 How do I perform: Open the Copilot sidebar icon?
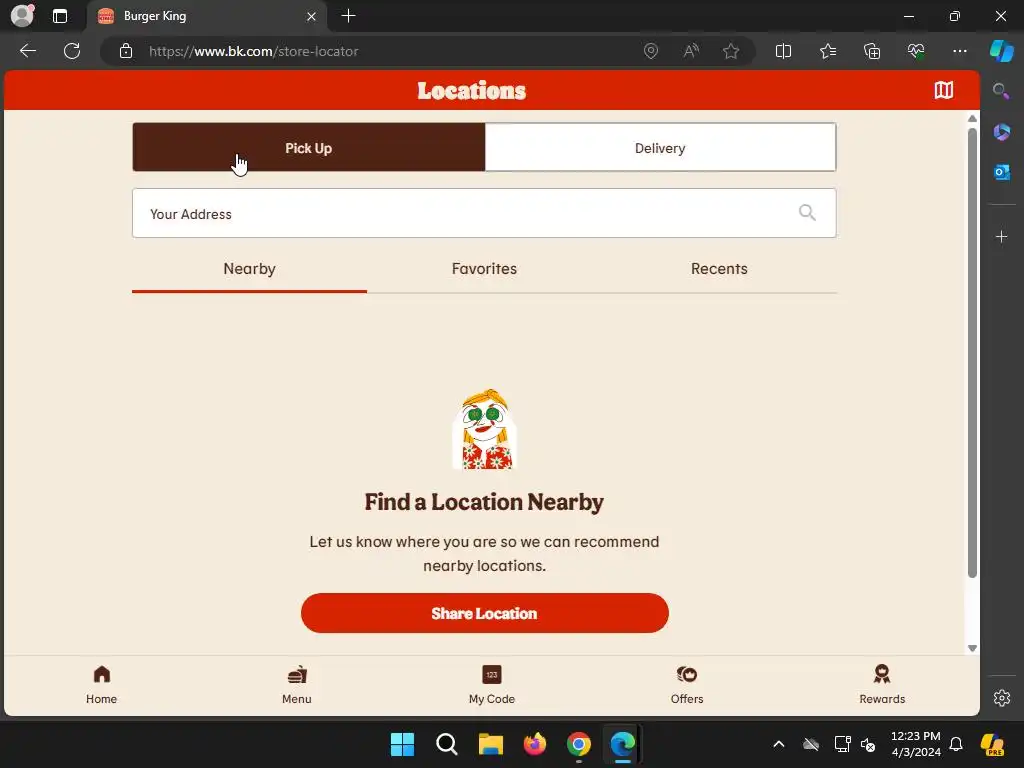(x=1001, y=51)
